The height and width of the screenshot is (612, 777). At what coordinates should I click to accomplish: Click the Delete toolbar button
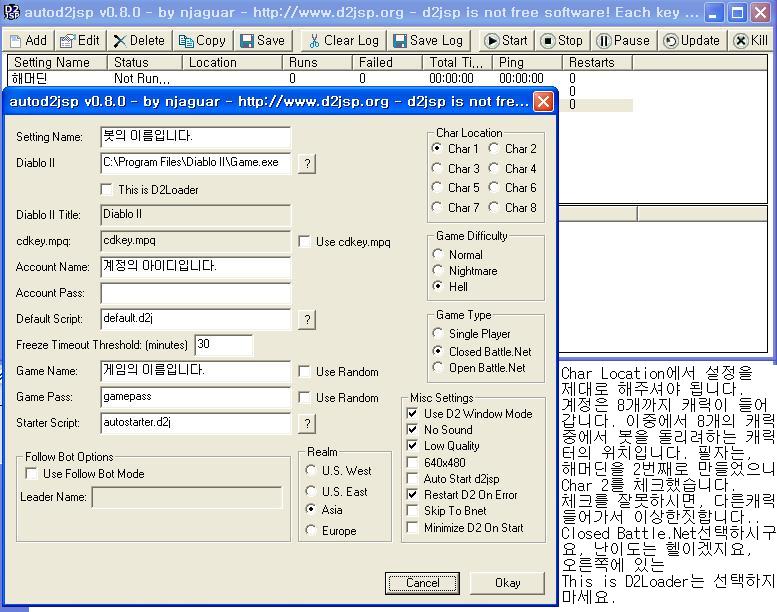click(139, 41)
